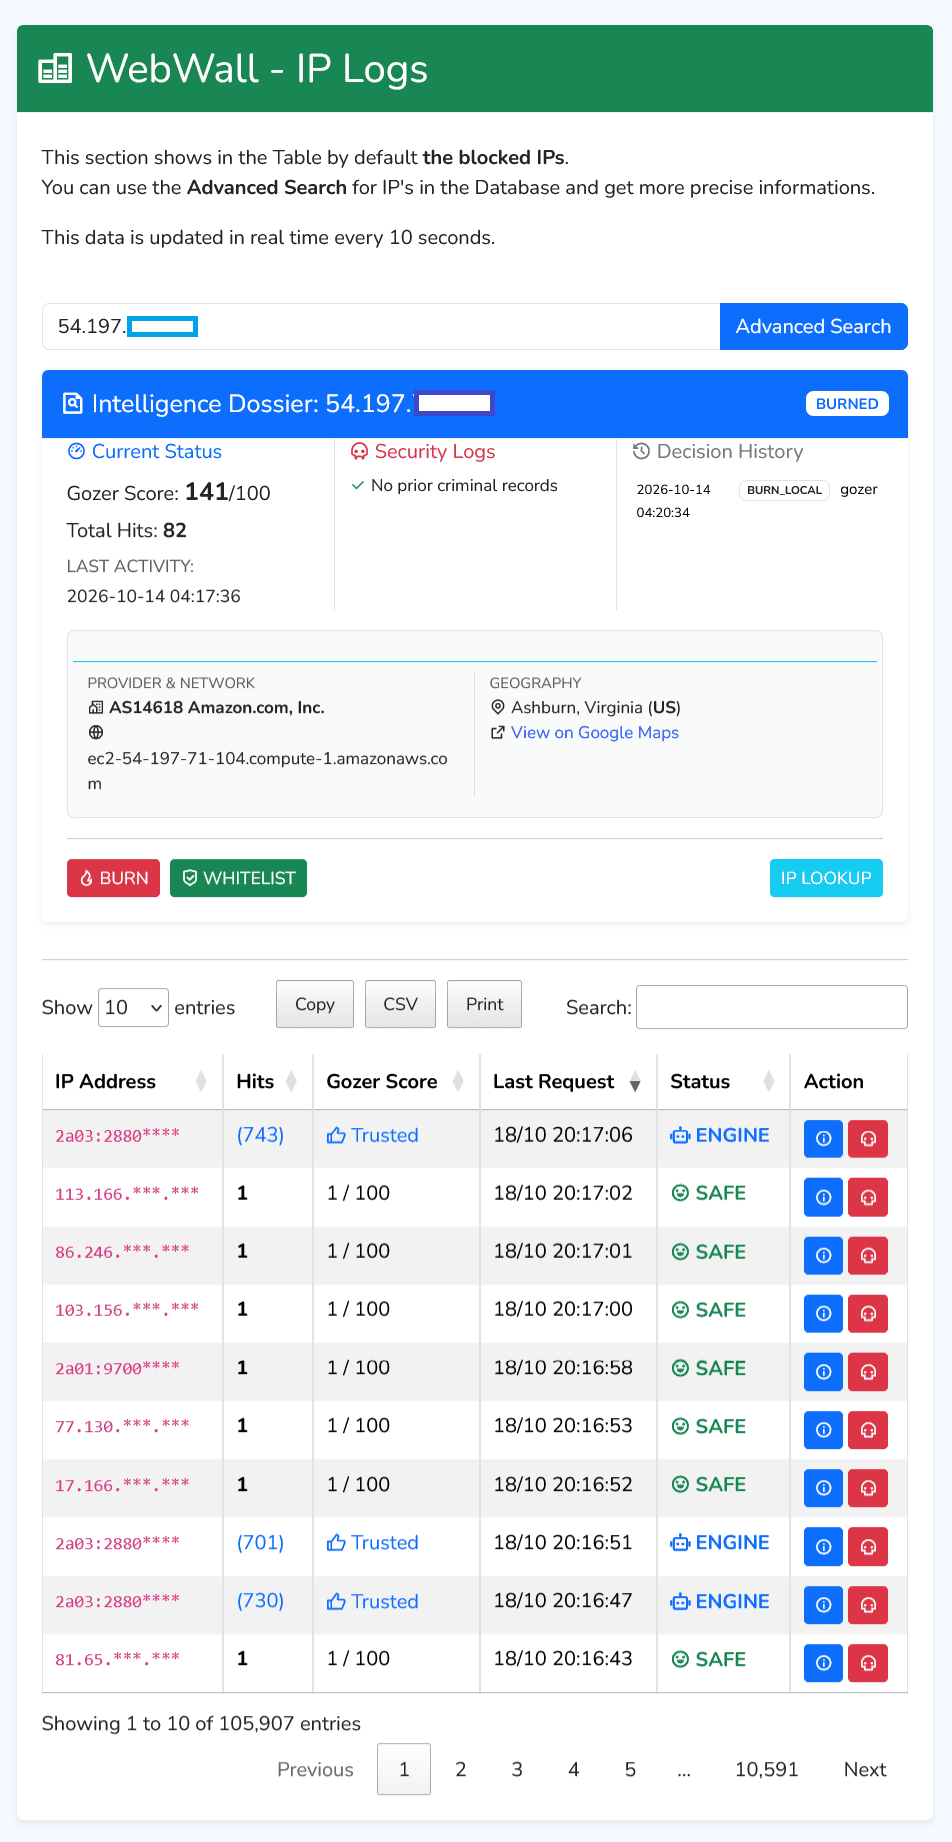Viewport: 952px width, 1842px height.
Task: Click the IP LOOKUP button
Action: [826, 878]
